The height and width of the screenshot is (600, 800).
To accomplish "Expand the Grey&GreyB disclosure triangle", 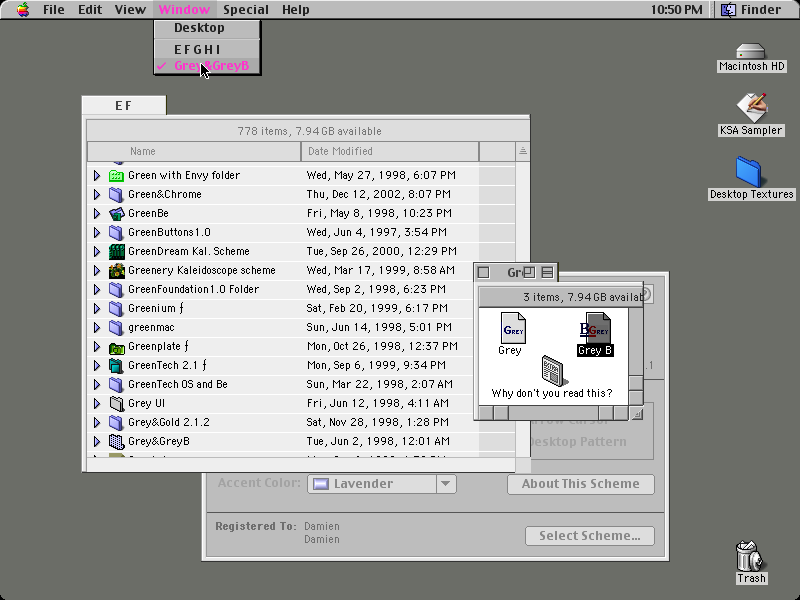I will point(97,442).
